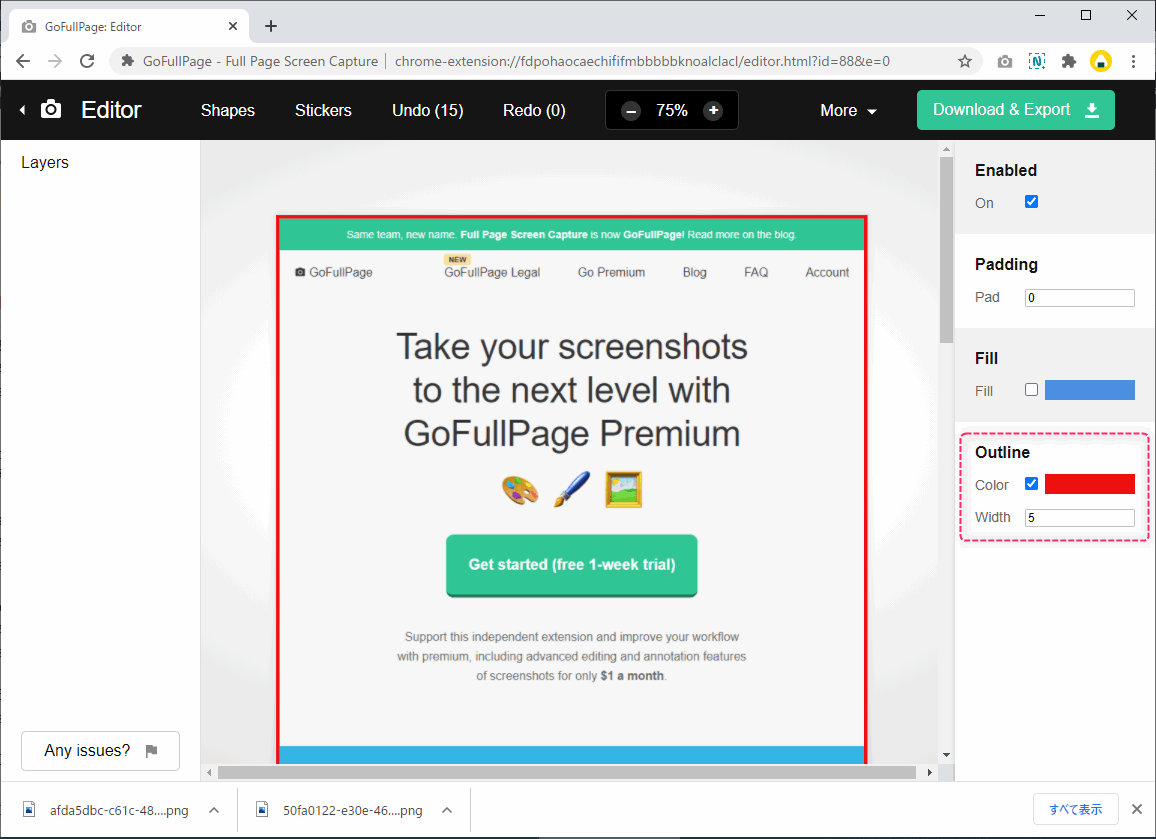The width and height of the screenshot is (1156, 839).
Task: Open the 50fa0122-e30e-46 png download
Action: 352,810
